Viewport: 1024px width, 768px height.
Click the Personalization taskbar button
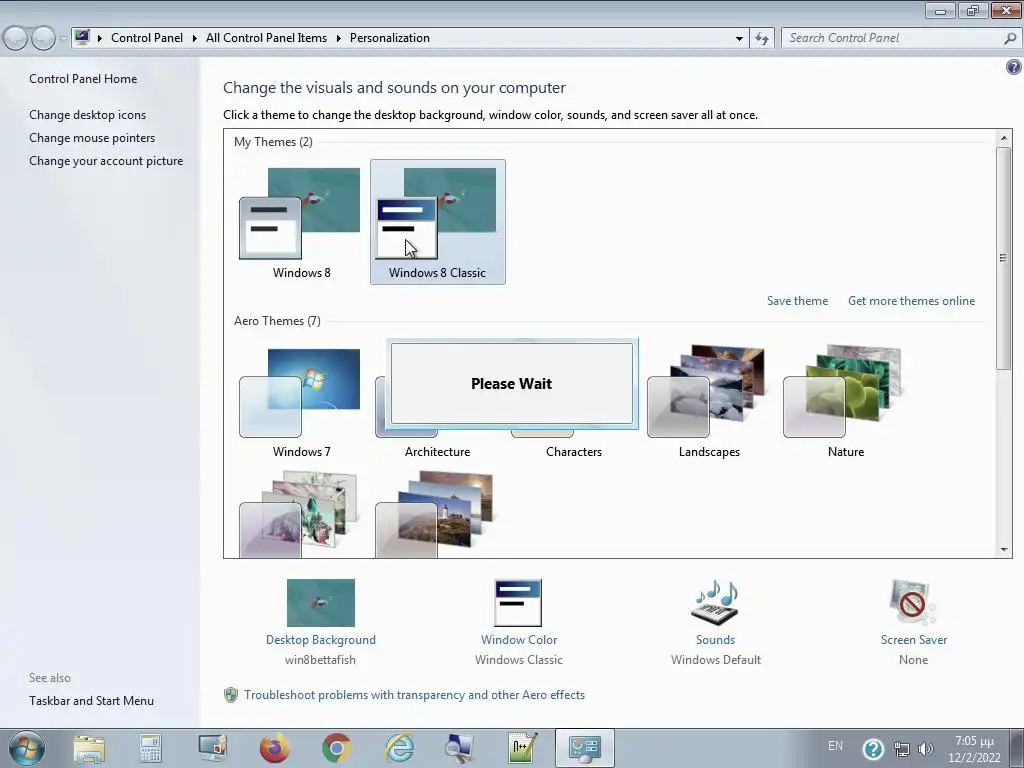click(584, 748)
